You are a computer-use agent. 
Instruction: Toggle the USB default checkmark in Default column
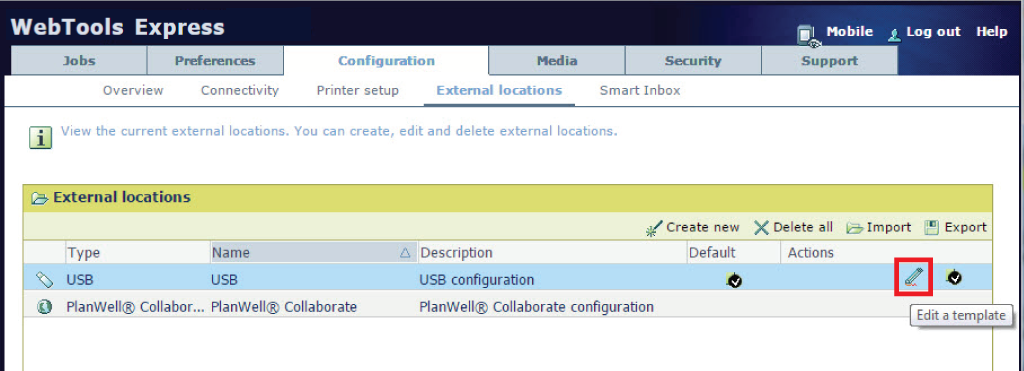[x=733, y=280]
